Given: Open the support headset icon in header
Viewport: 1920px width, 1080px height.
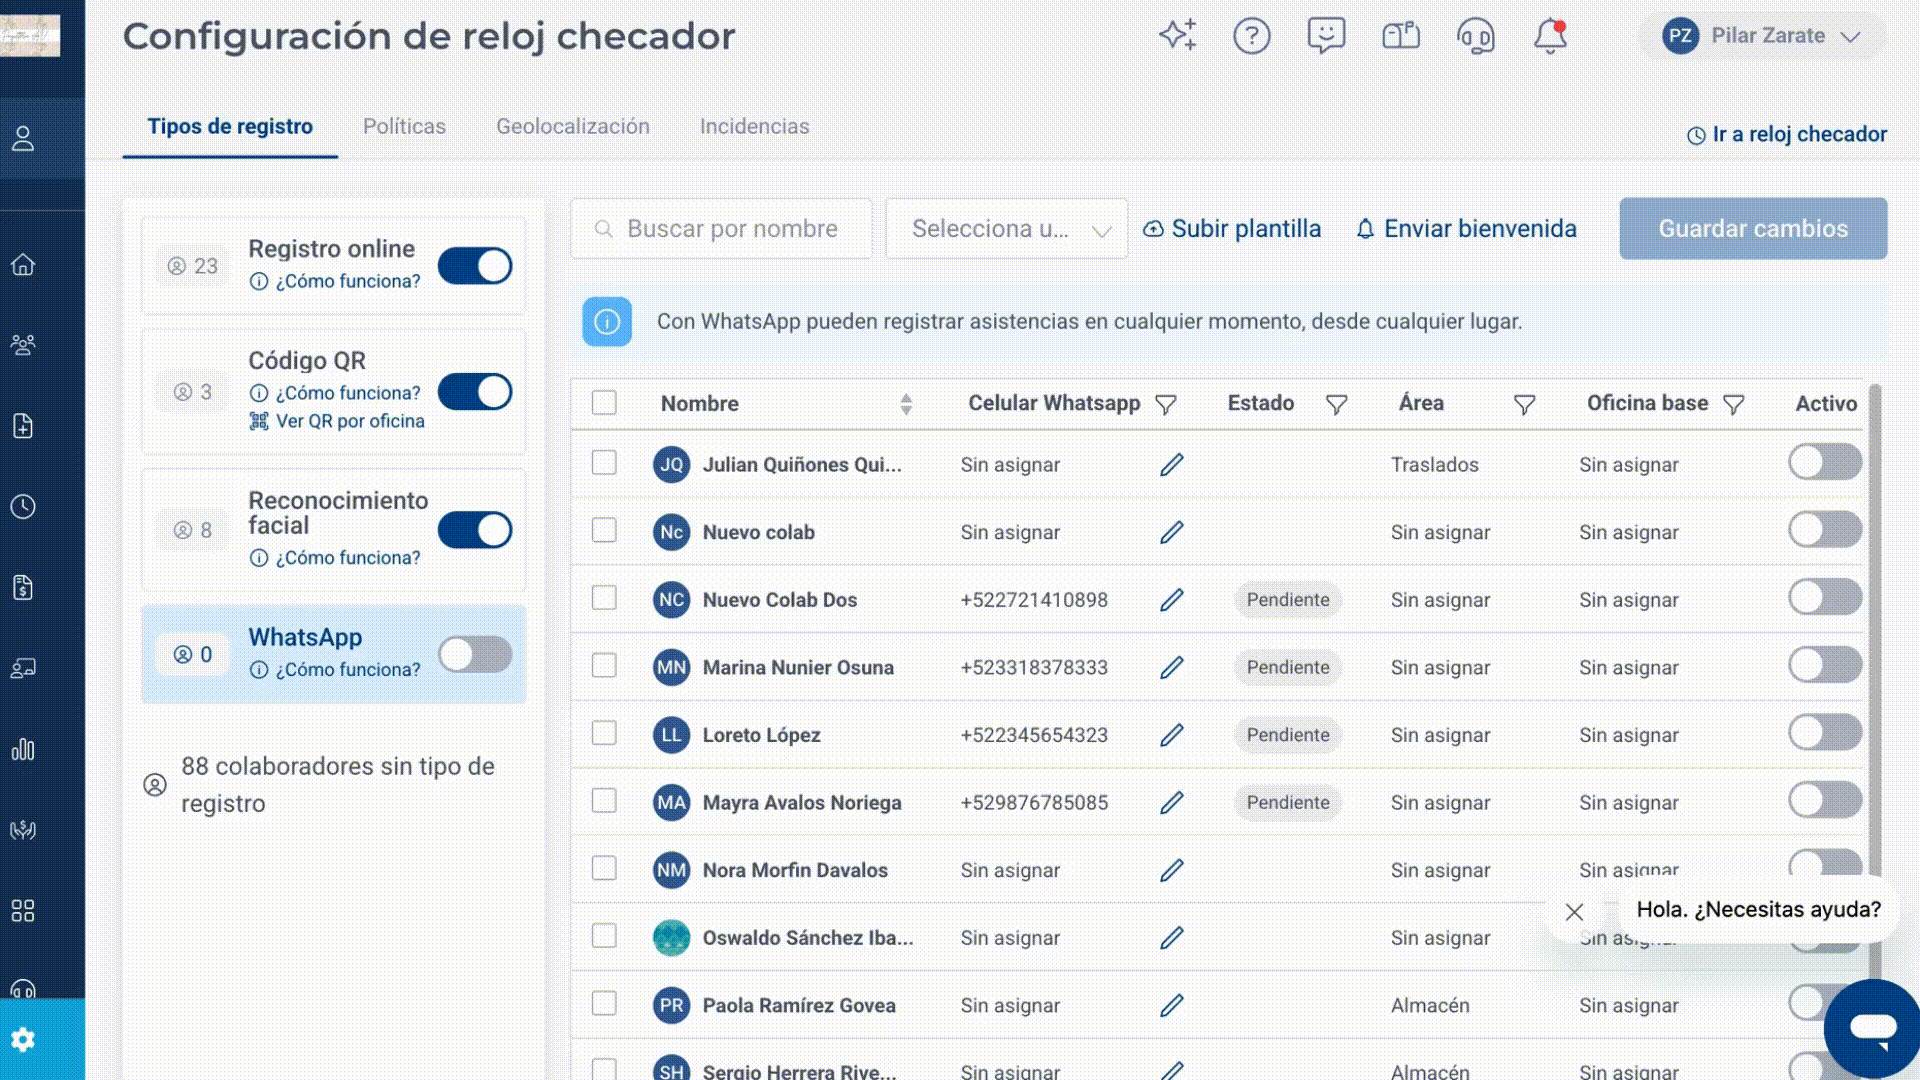Looking at the screenshot, I should (x=1476, y=36).
